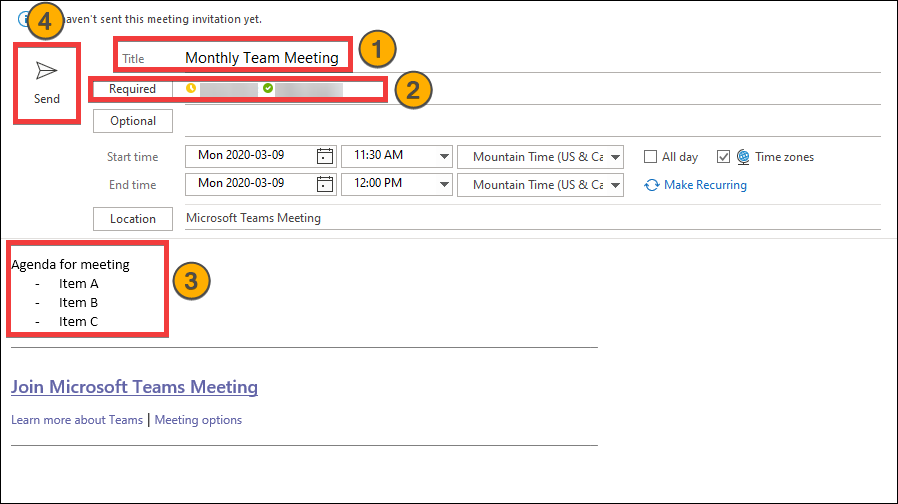Click the first required attendee with clock status icon
The image size is (898, 504).
coord(222,89)
